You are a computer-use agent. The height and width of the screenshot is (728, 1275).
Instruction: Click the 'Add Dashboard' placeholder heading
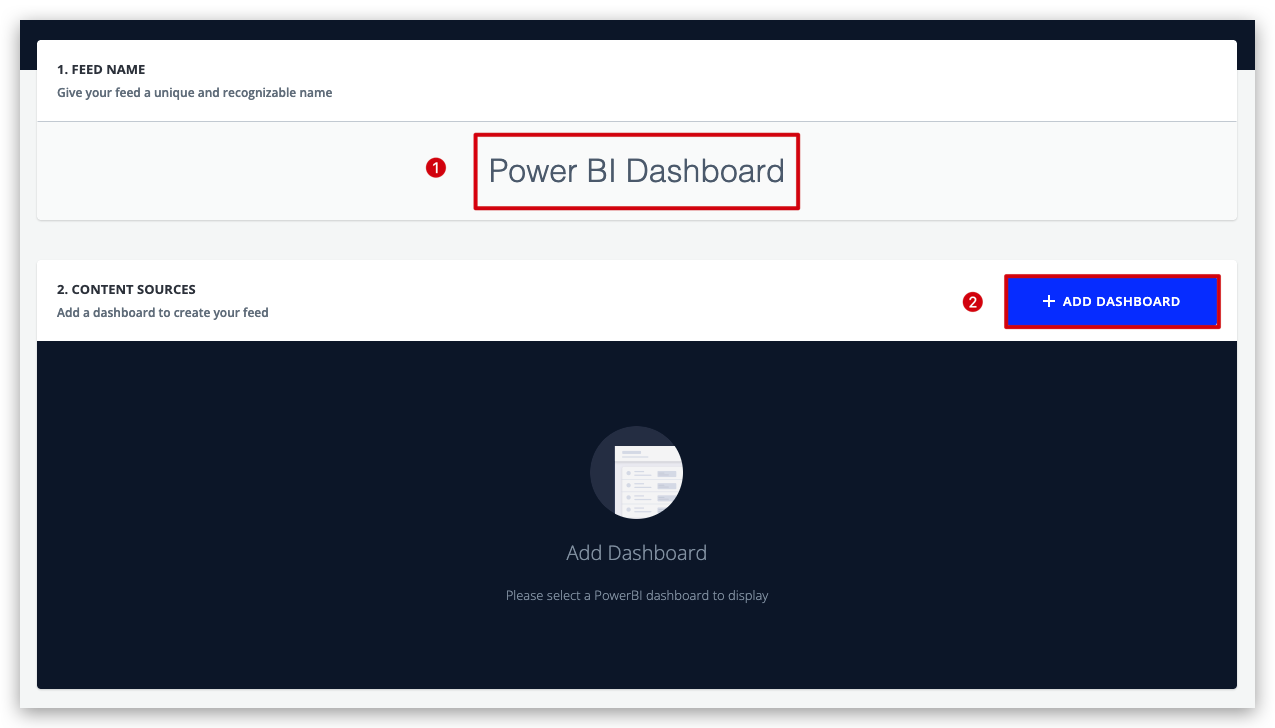[636, 553]
